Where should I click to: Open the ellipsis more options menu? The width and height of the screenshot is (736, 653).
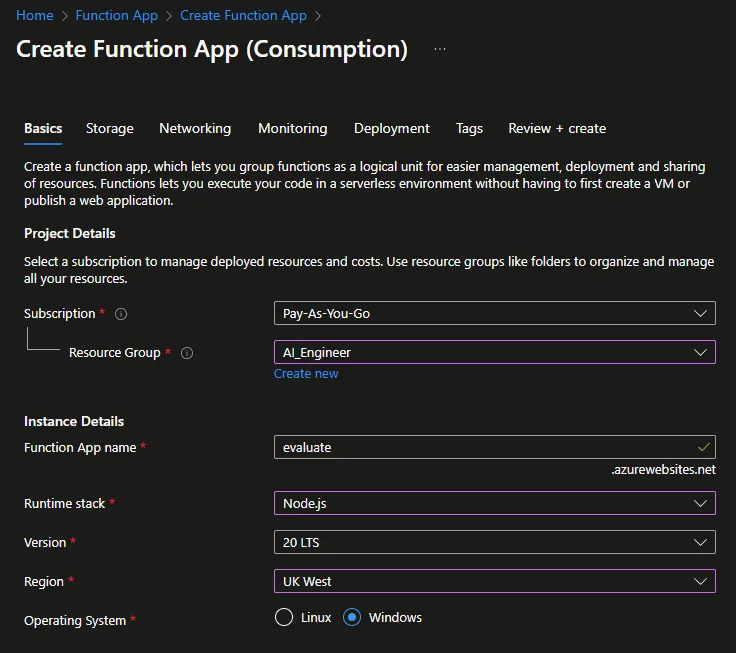coord(440,49)
